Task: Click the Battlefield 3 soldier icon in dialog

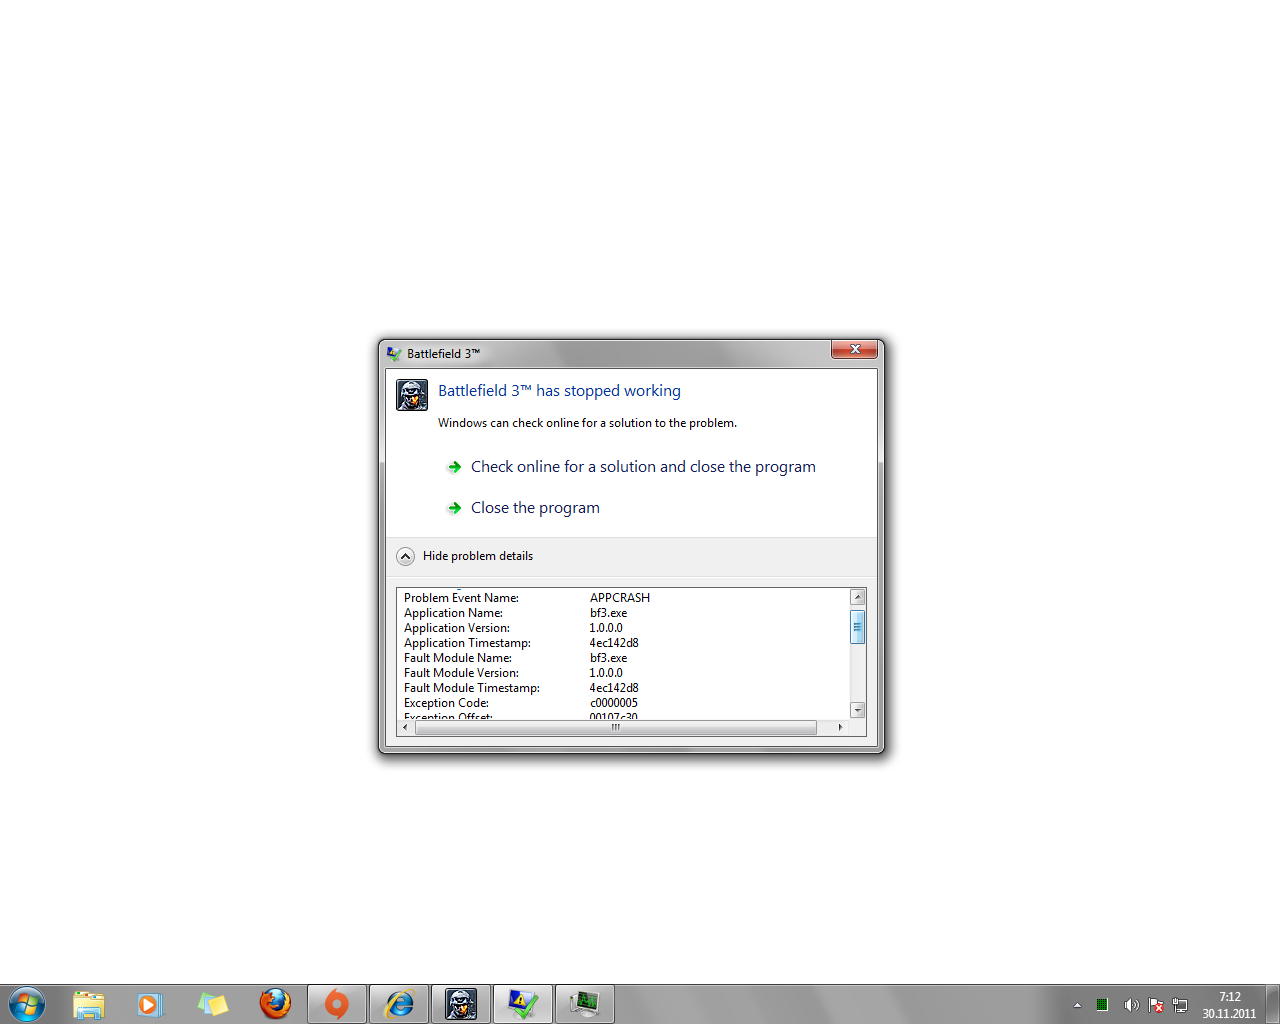Action: [x=412, y=395]
